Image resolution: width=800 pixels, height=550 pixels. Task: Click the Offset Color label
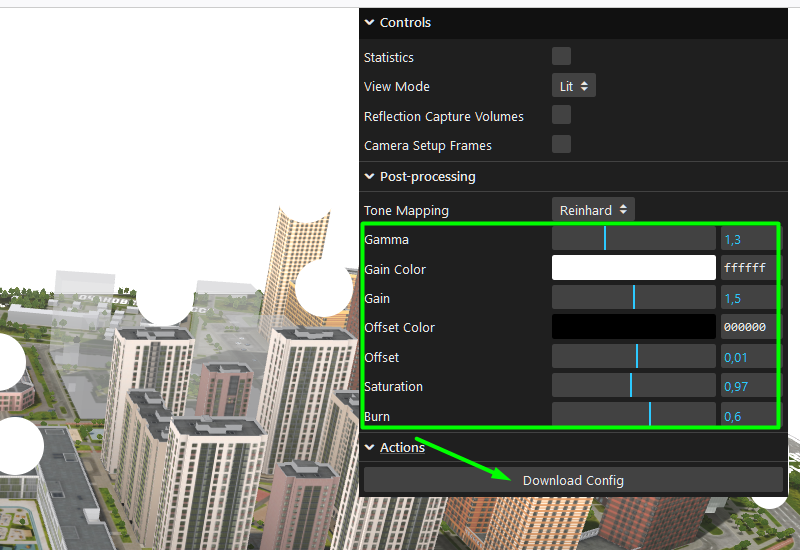click(399, 328)
